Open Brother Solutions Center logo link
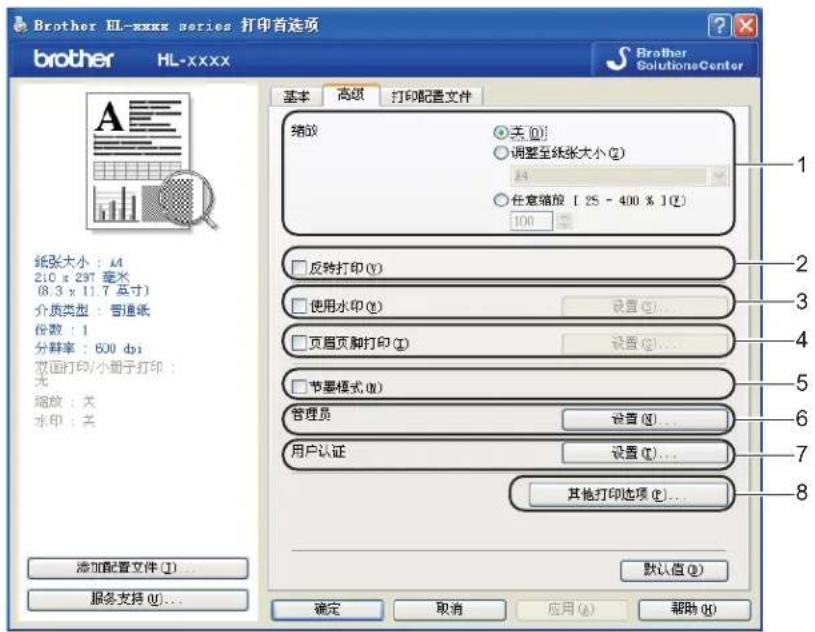The height and width of the screenshot is (632, 815). coord(675,59)
